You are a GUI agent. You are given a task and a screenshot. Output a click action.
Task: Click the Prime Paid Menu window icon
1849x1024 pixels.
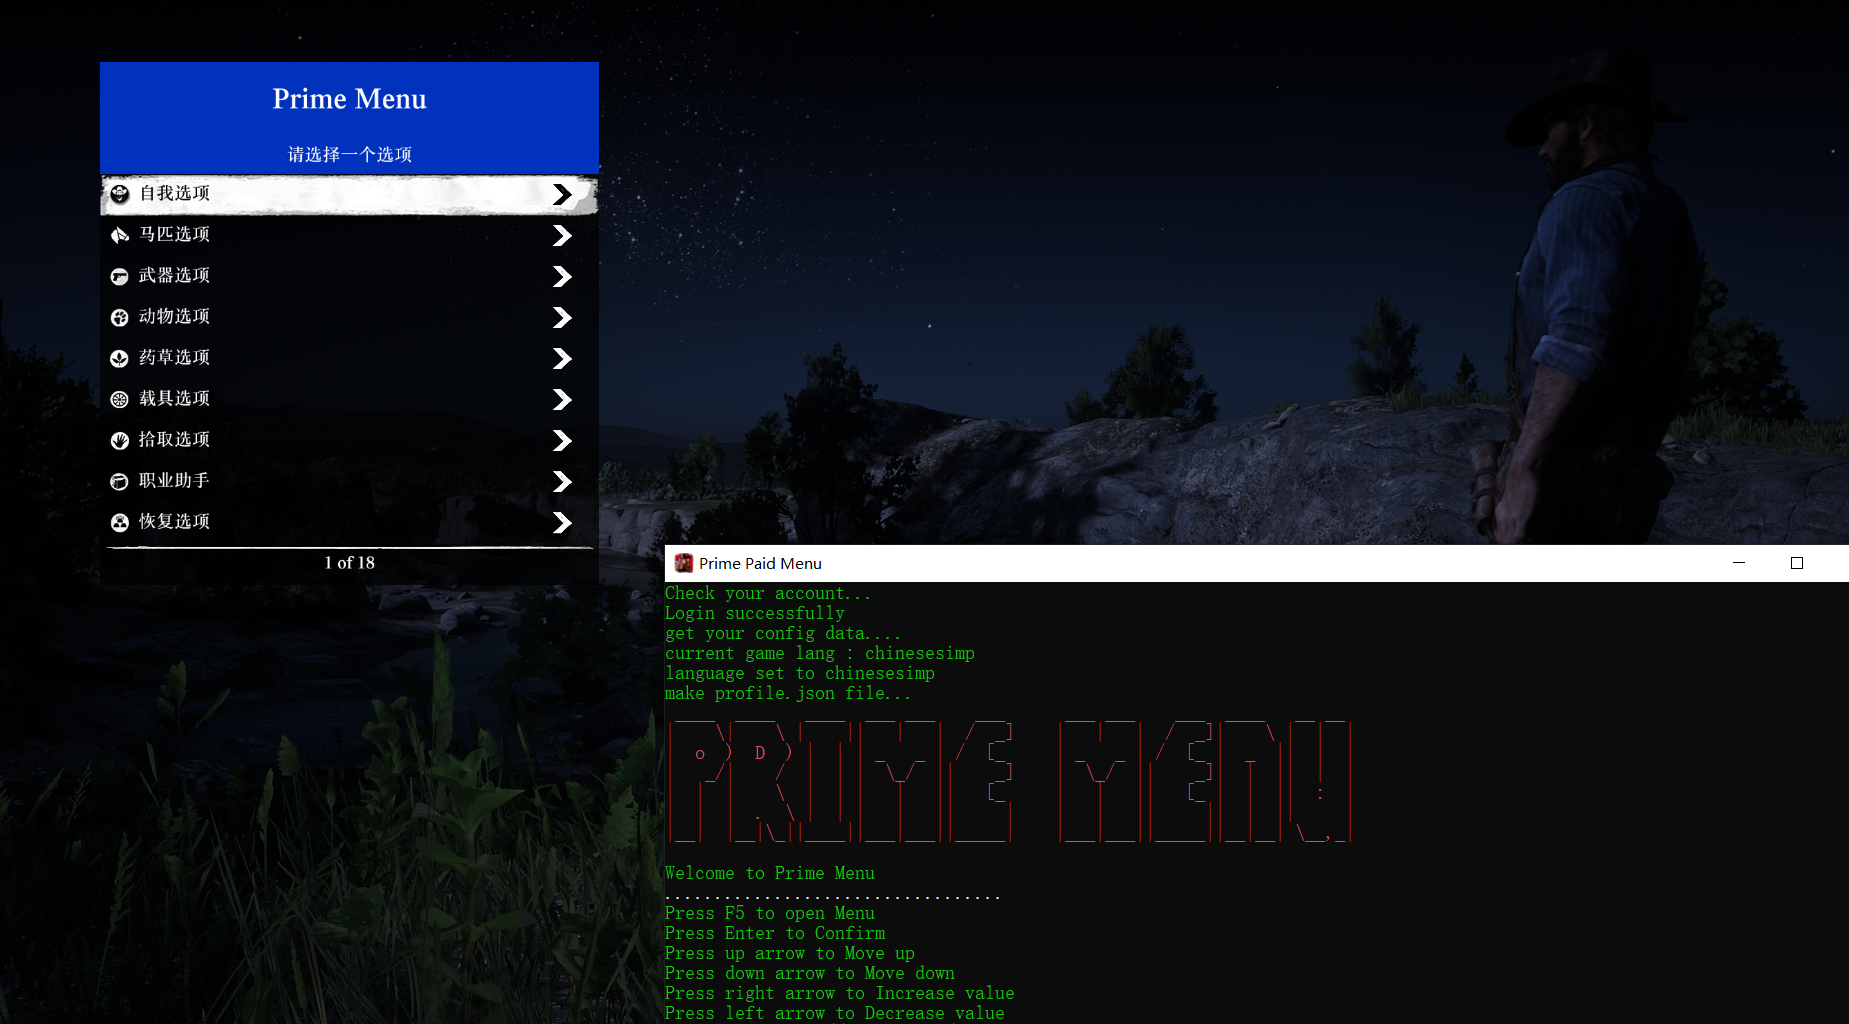[684, 563]
